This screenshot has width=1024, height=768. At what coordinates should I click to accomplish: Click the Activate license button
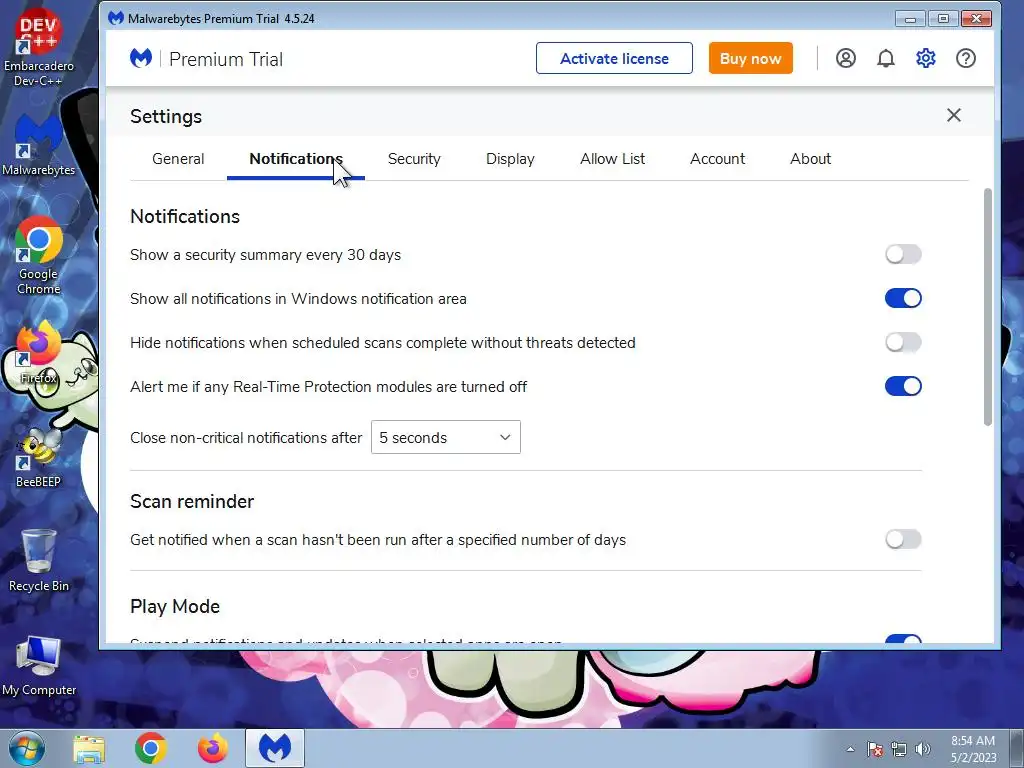tap(614, 59)
